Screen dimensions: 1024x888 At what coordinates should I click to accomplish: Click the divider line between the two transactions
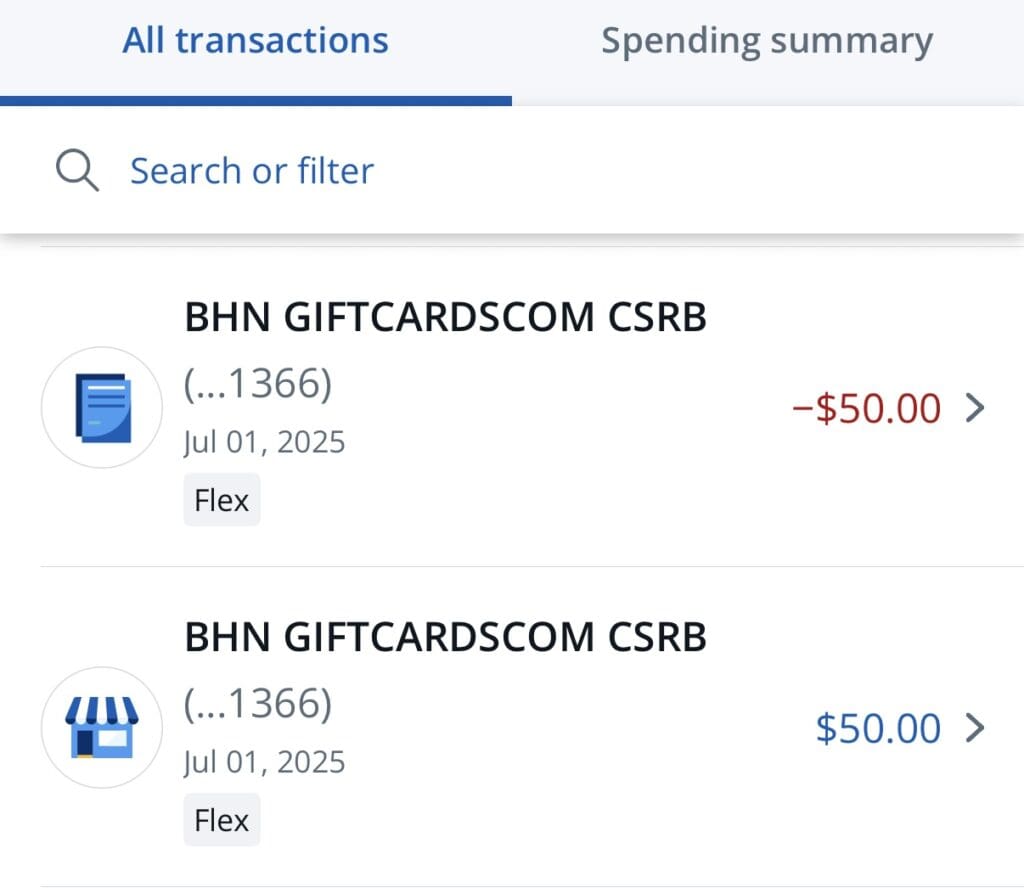pos(530,566)
